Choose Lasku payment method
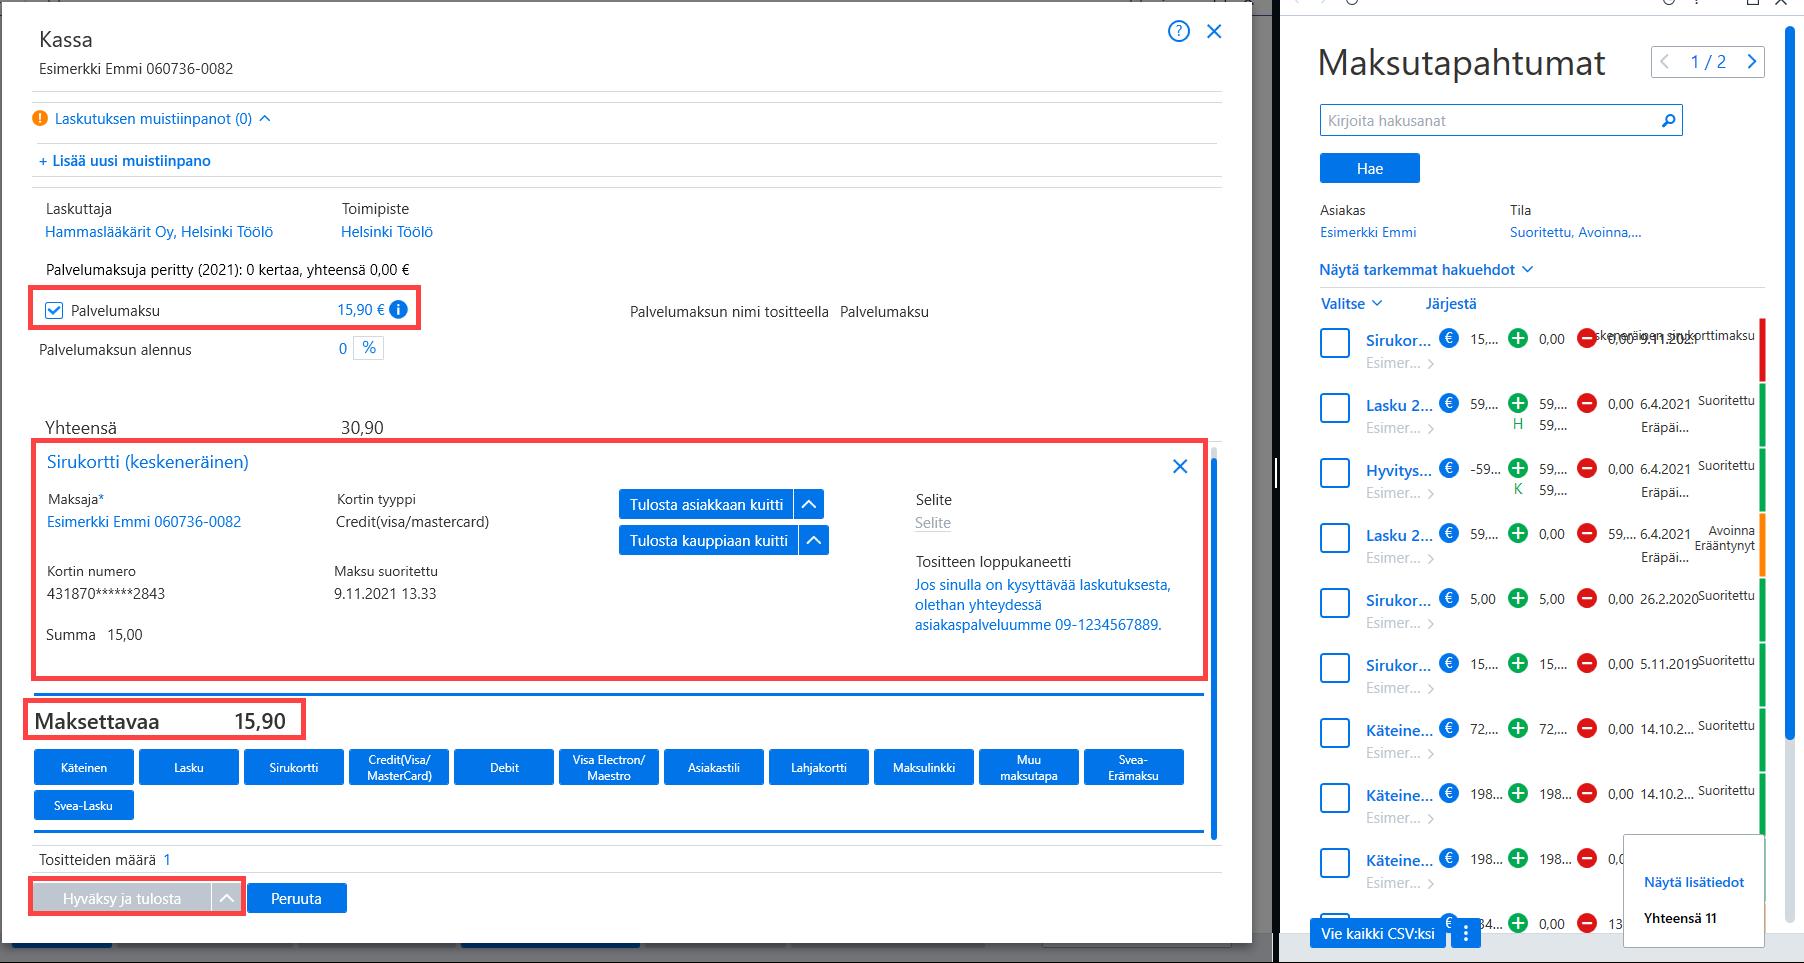Viewport: 1804px width, 963px height. click(189, 767)
